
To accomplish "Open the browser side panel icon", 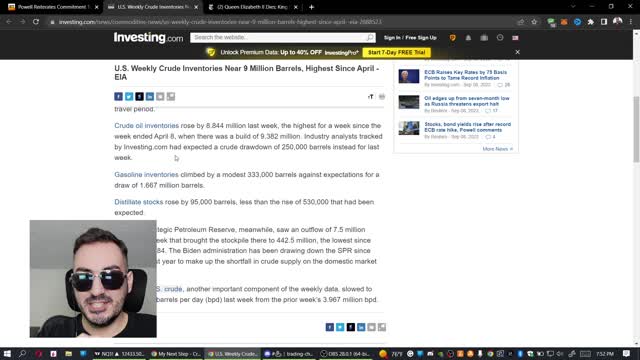I will point(604,22).
